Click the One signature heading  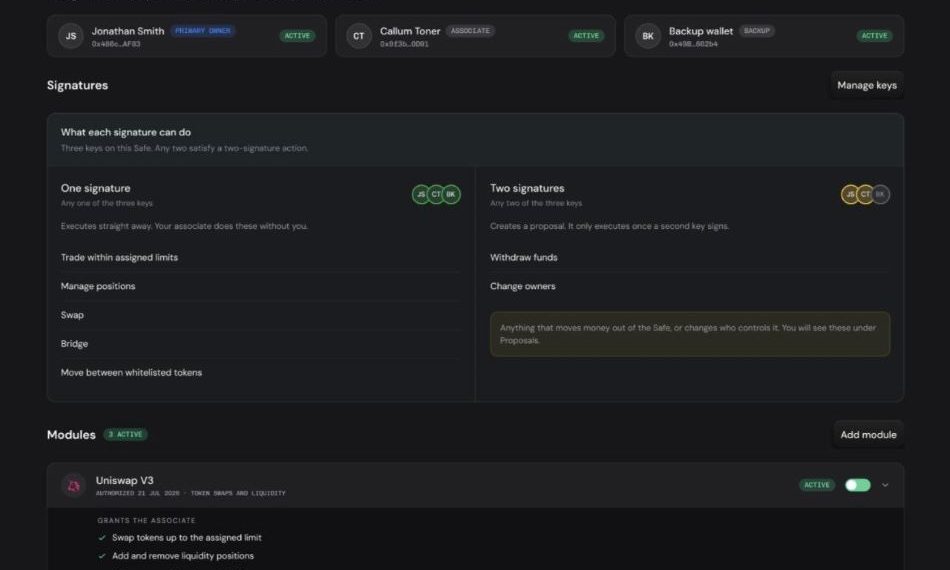pyautogui.click(x=96, y=188)
